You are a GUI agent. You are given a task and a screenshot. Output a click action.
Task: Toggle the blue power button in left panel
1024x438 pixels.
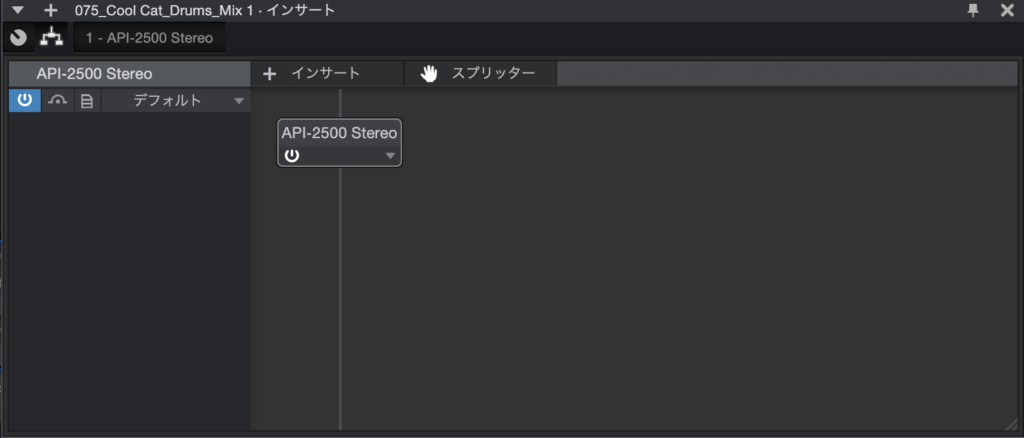click(x=24, y=101)
